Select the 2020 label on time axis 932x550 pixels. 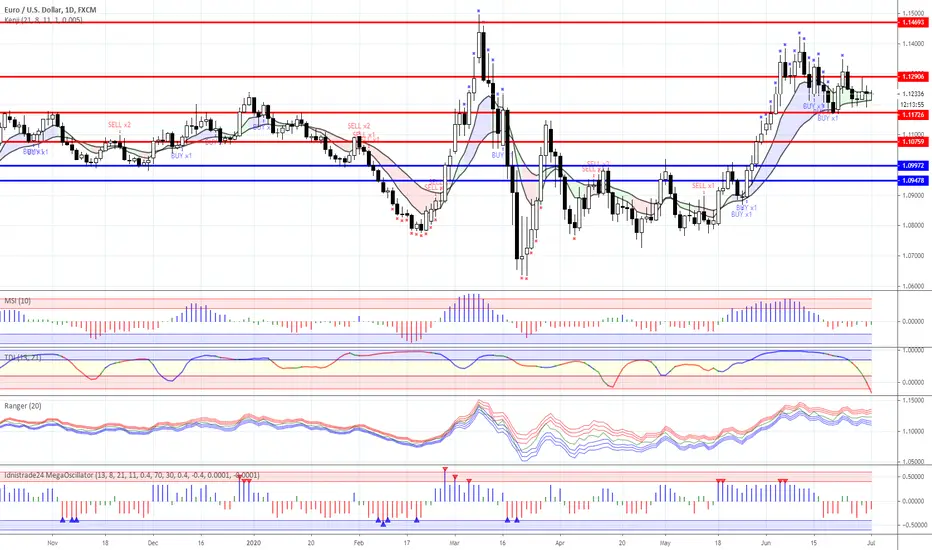point(254,543)
